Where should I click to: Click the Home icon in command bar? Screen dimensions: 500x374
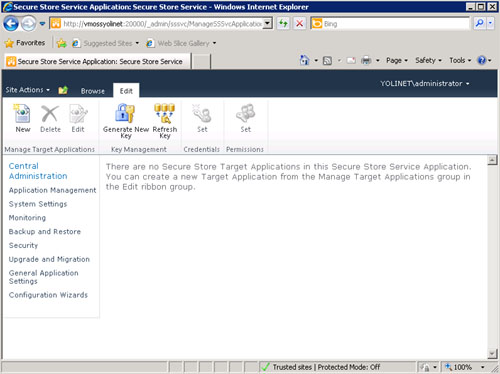pos(304,60)
